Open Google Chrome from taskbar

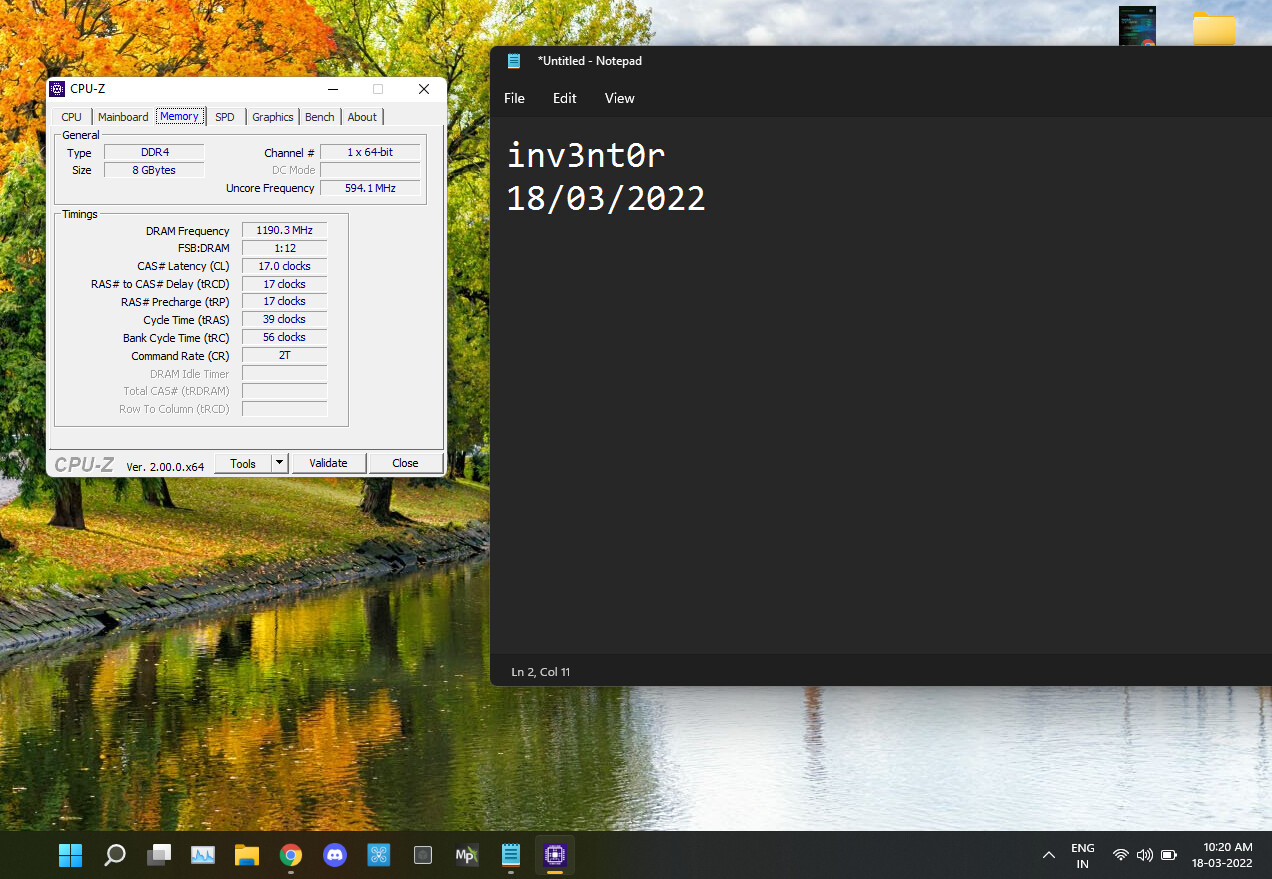291,855
